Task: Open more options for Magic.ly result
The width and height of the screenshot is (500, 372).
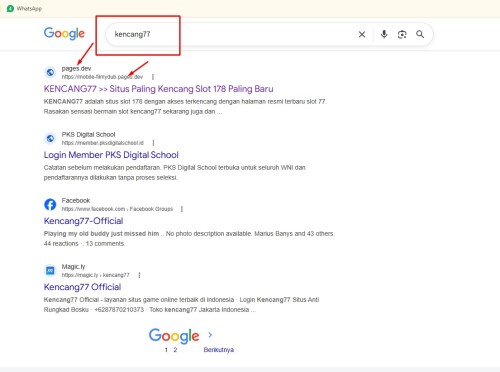Action: pyautogui.click(x=139, y=275)
